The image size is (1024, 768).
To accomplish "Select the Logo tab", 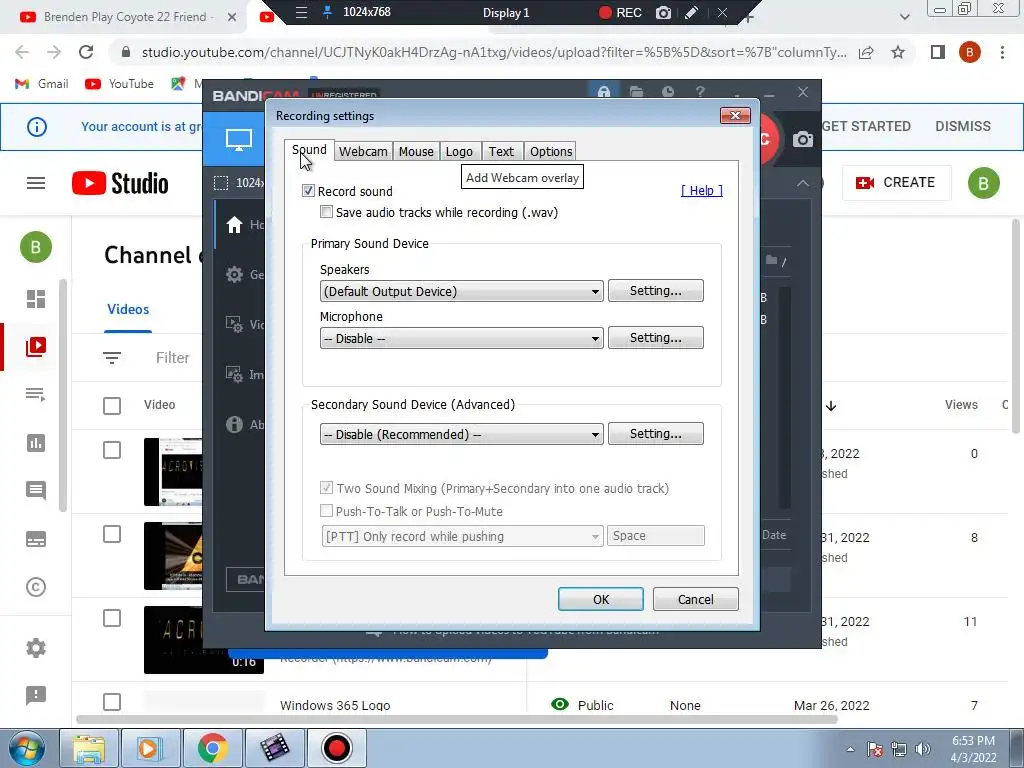I will [x=459, y=152].
